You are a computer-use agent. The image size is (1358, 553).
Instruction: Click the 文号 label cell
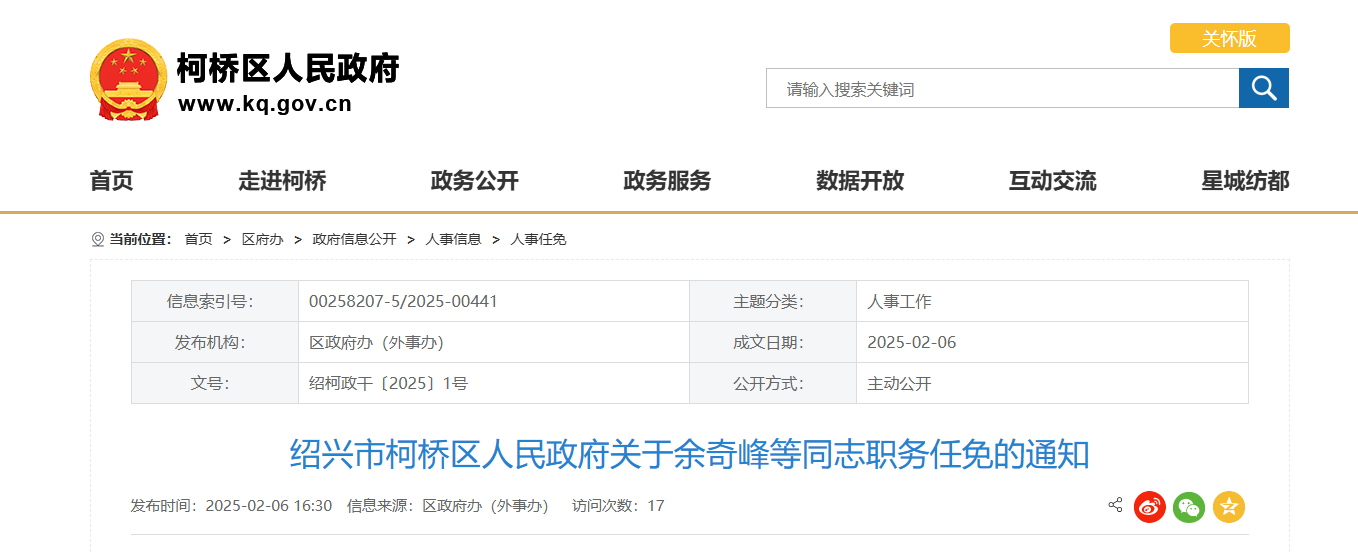click(x=215, y=383)
